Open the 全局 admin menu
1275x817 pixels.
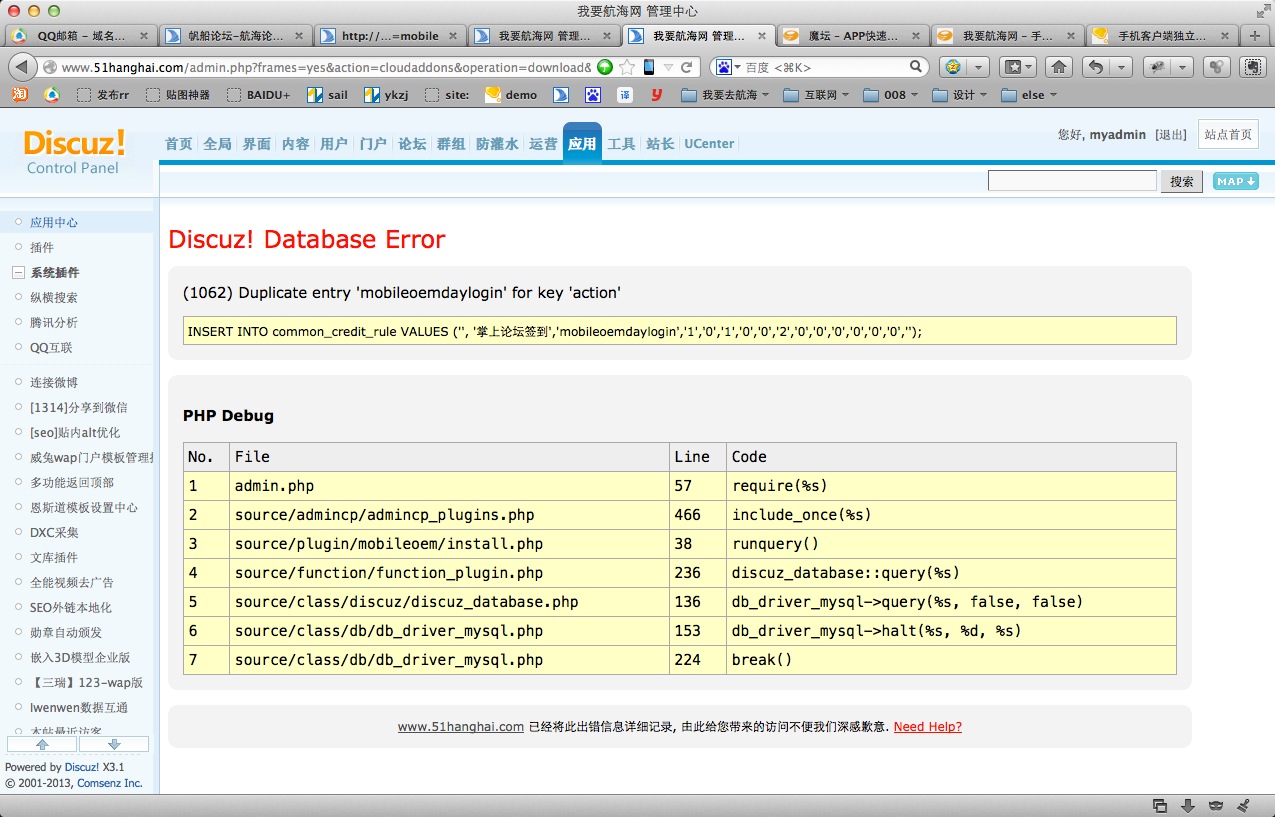217,144
